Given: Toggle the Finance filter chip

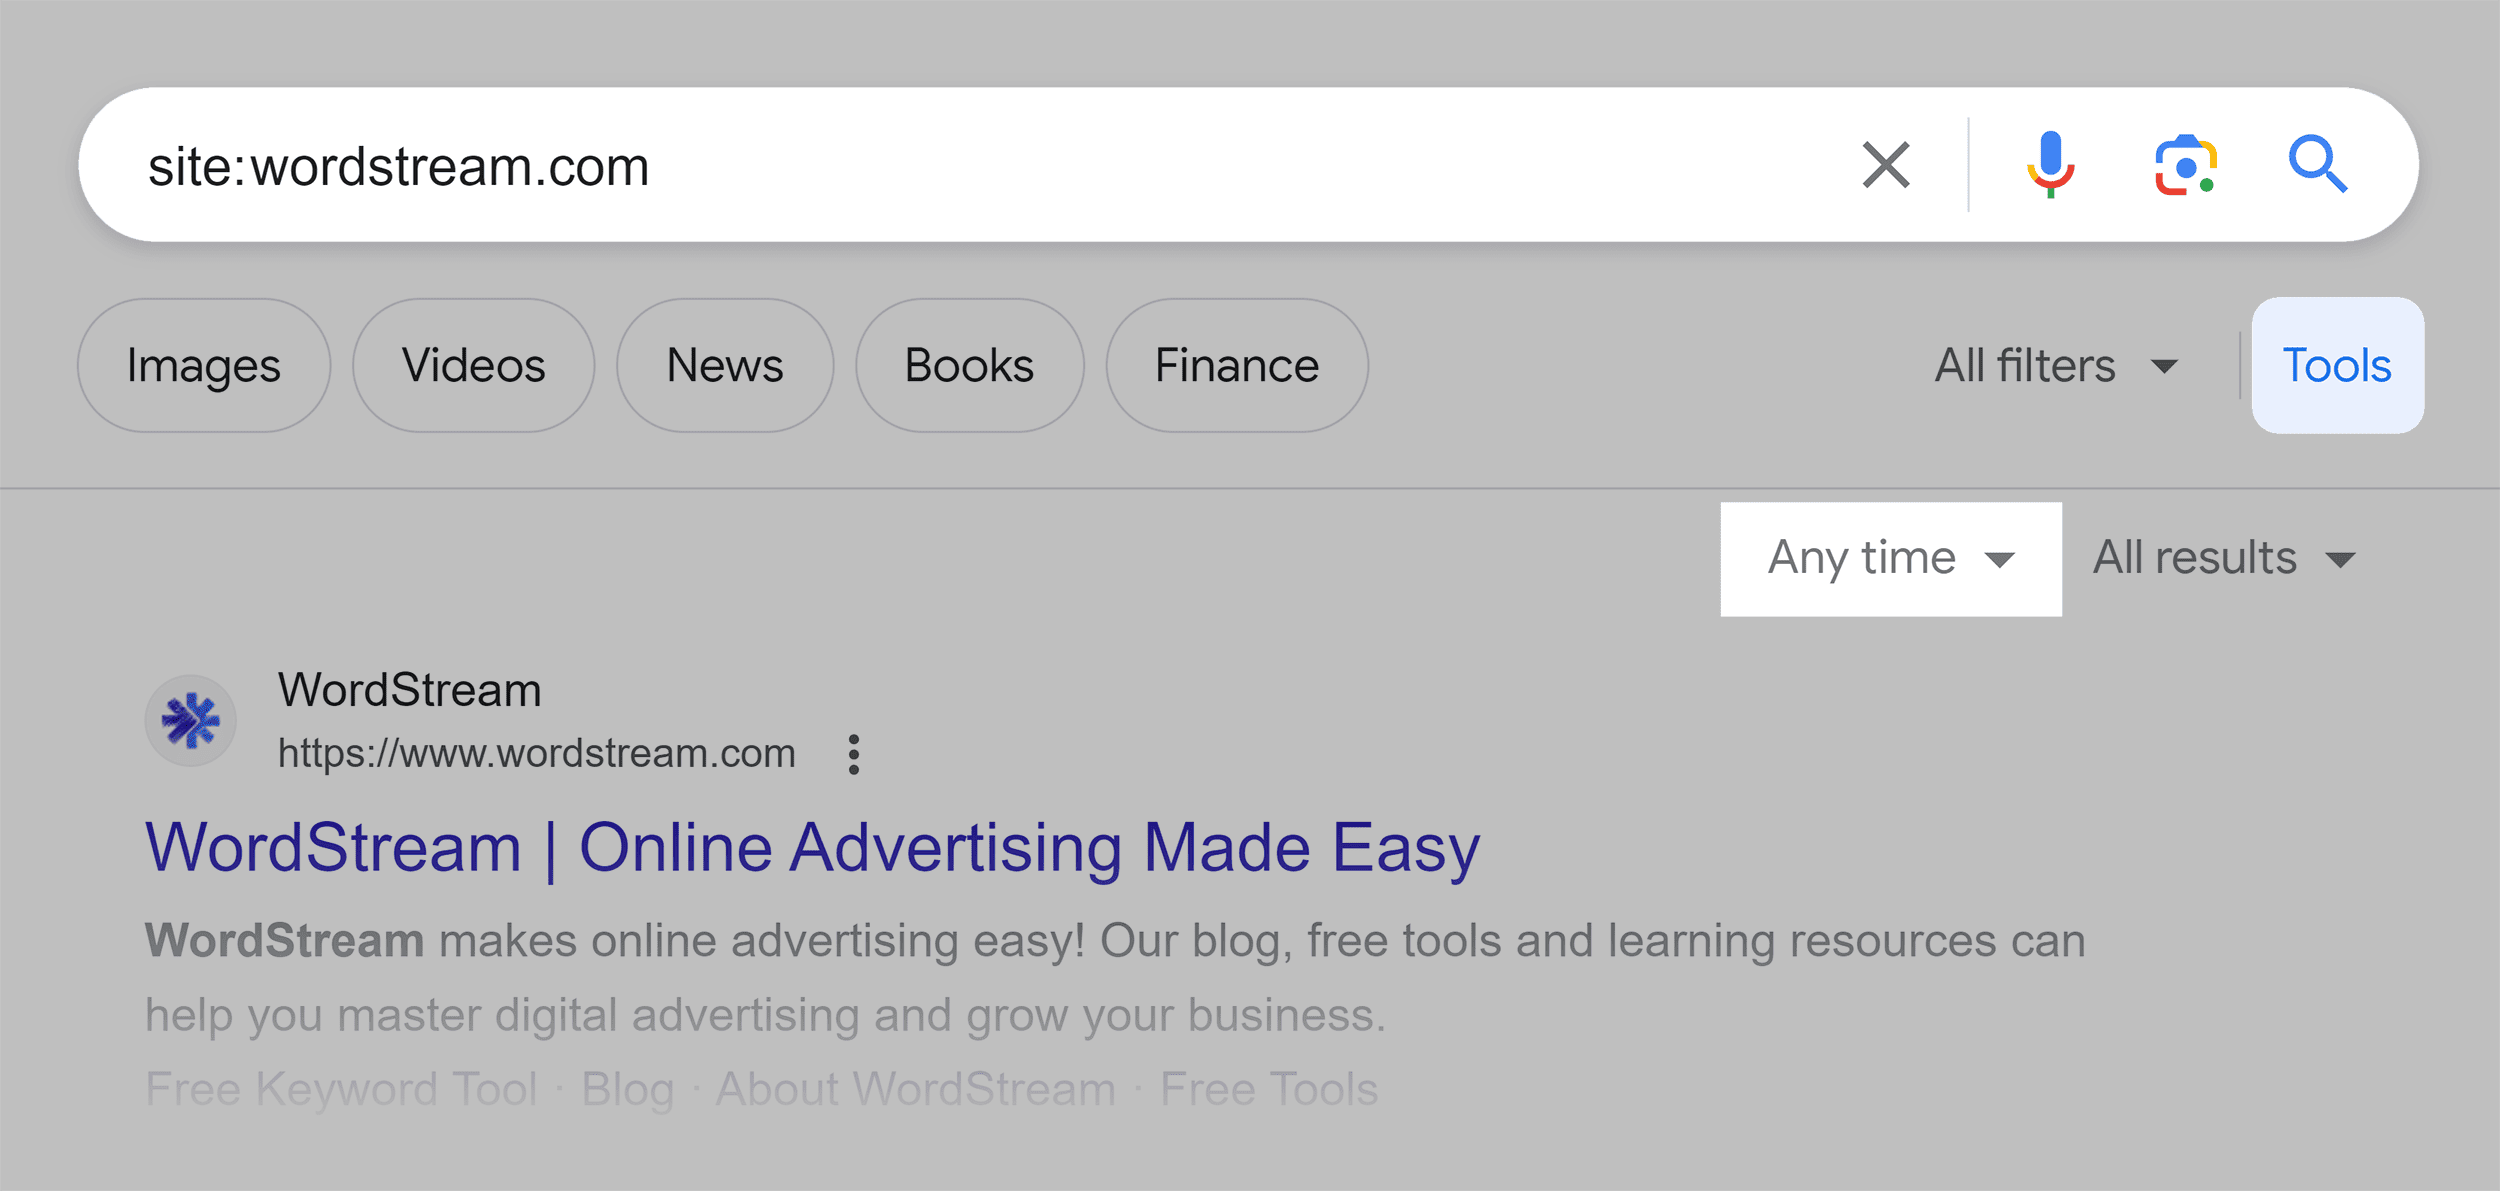Looking at the screenshot, I should pyautogui.click(x=1235, y=365).
